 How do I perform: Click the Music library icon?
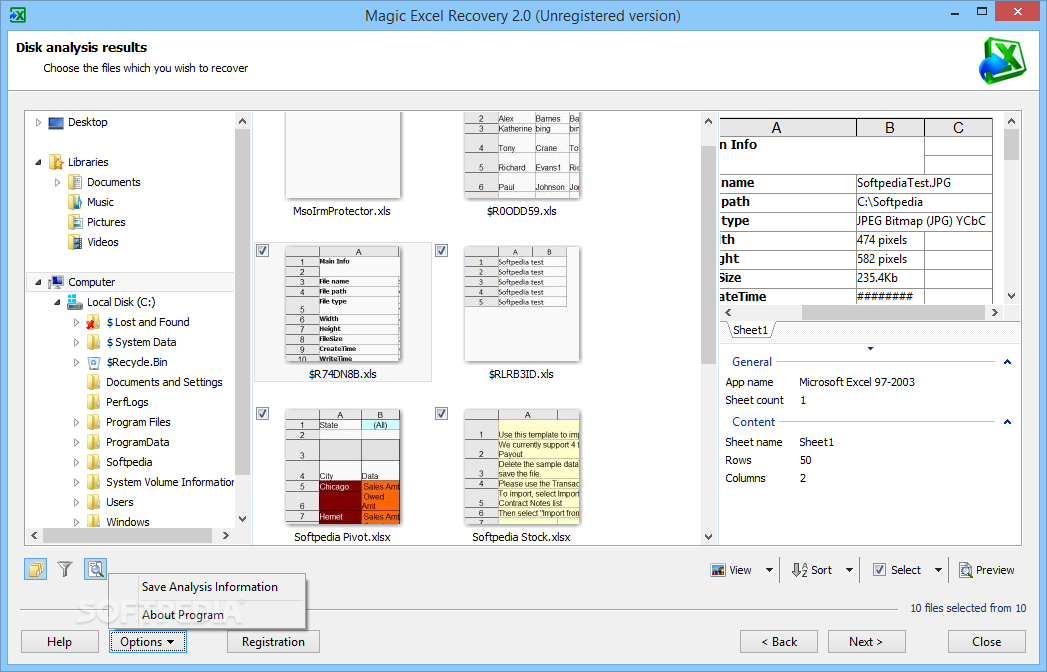75,202
